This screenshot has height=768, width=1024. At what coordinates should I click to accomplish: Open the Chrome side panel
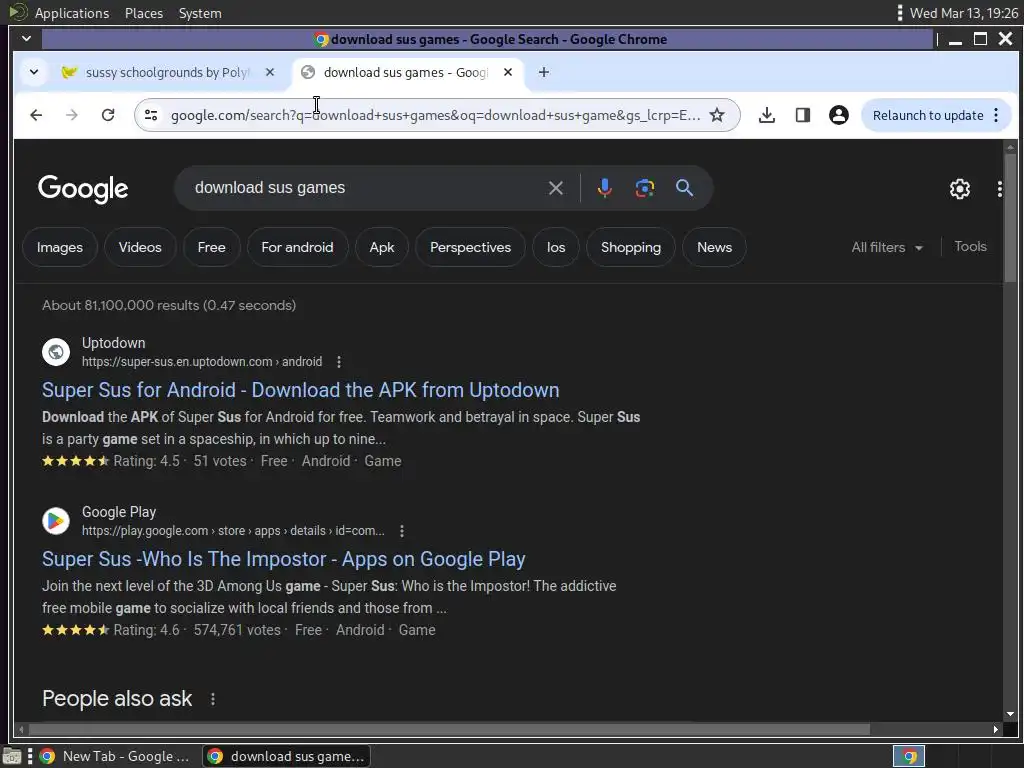(x=803, y=115)
